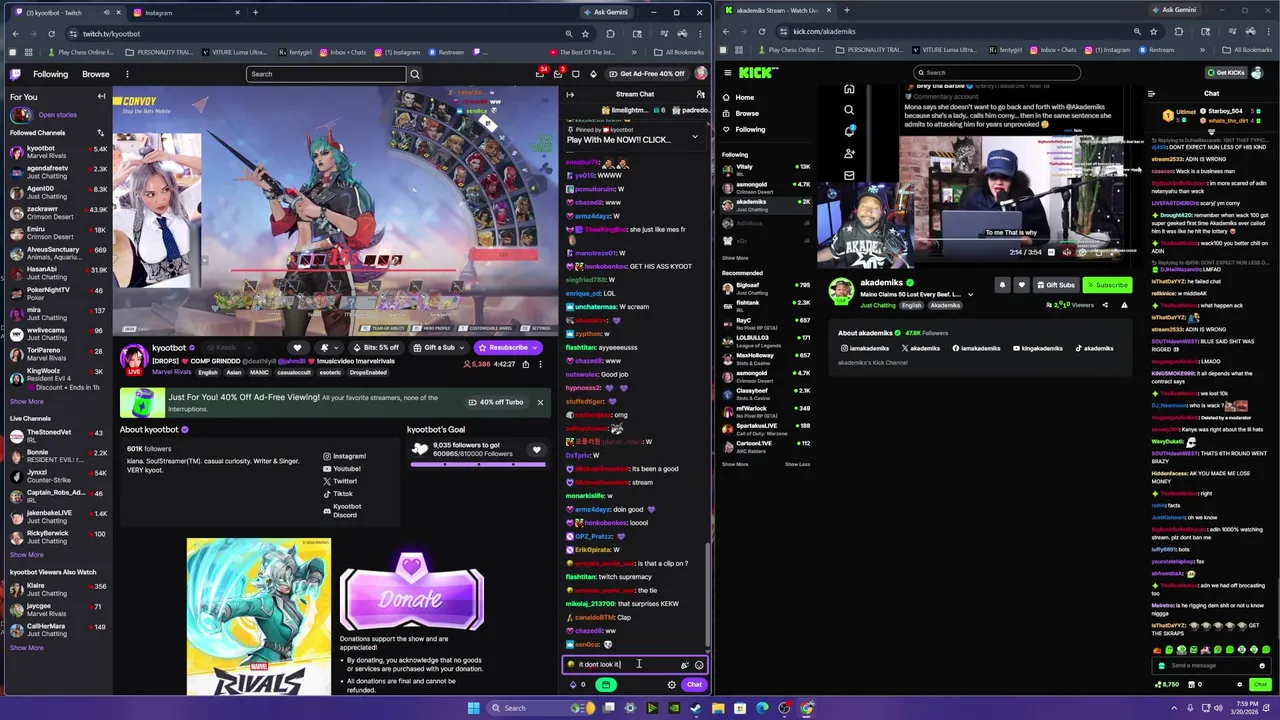Sort Followed Channels list on Twitch
Viewport: 1280px width, 720px height.
pyautogui.click(x=100, y=133)
